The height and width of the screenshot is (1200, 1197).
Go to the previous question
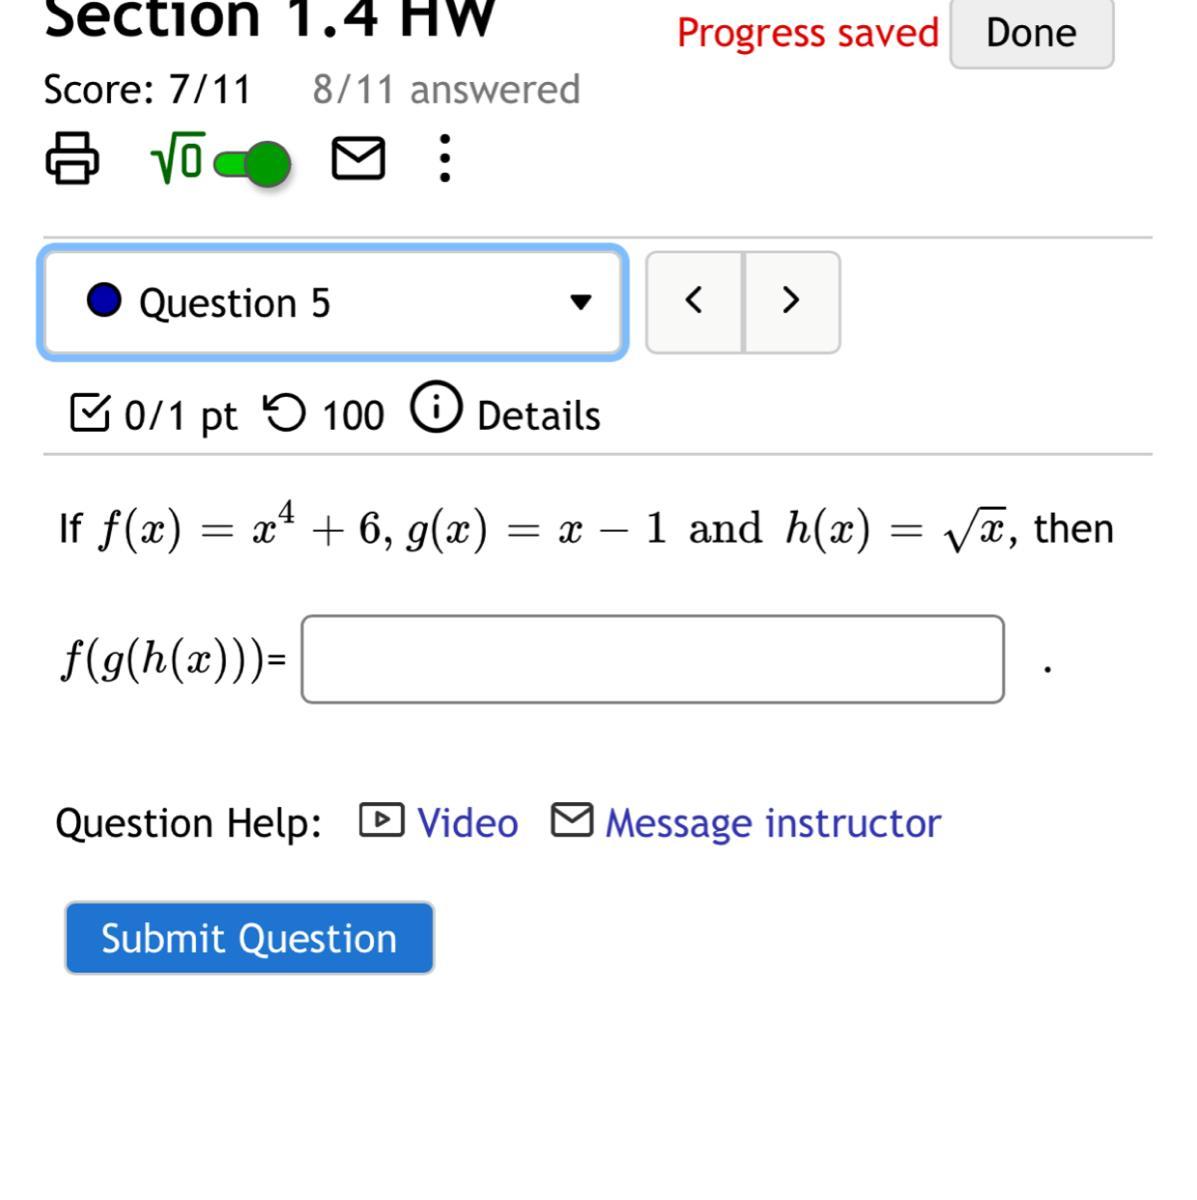point(694,302)
